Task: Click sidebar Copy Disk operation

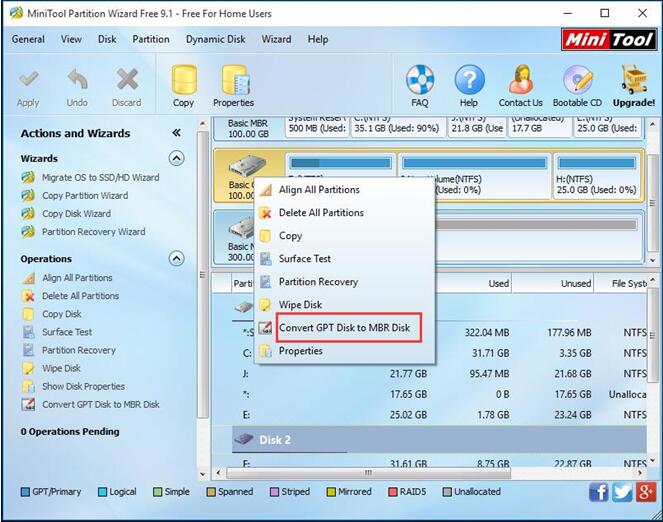Action: click(62, 314)
